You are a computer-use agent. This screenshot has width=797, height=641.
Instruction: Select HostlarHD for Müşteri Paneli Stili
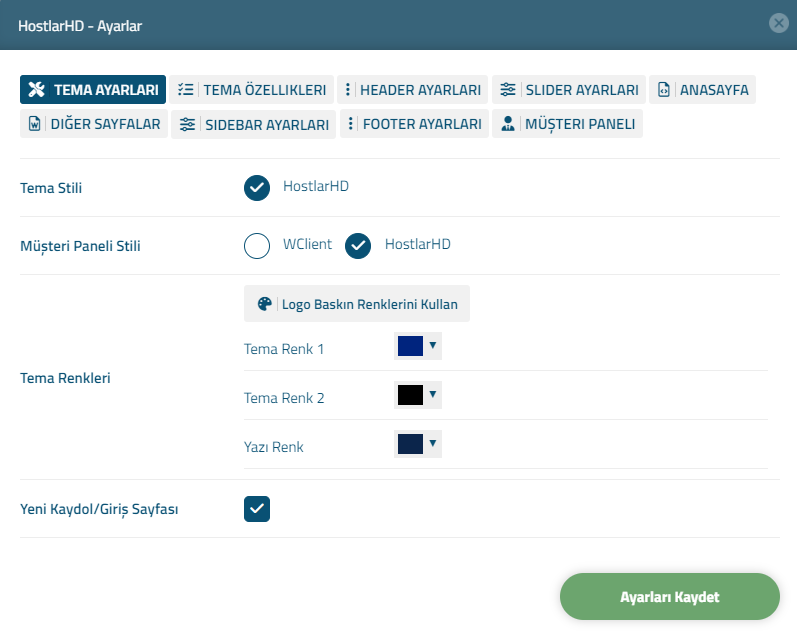coord(358,246)
